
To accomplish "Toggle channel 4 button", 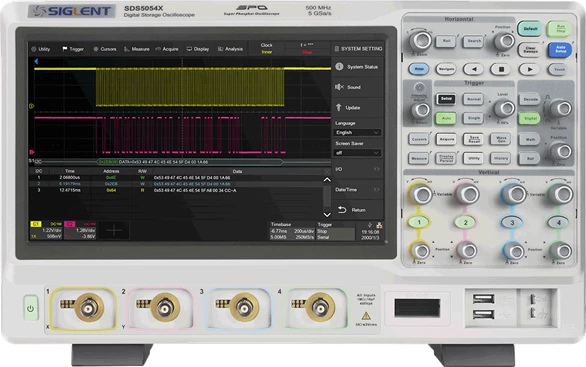I will (x=559, y=222).
